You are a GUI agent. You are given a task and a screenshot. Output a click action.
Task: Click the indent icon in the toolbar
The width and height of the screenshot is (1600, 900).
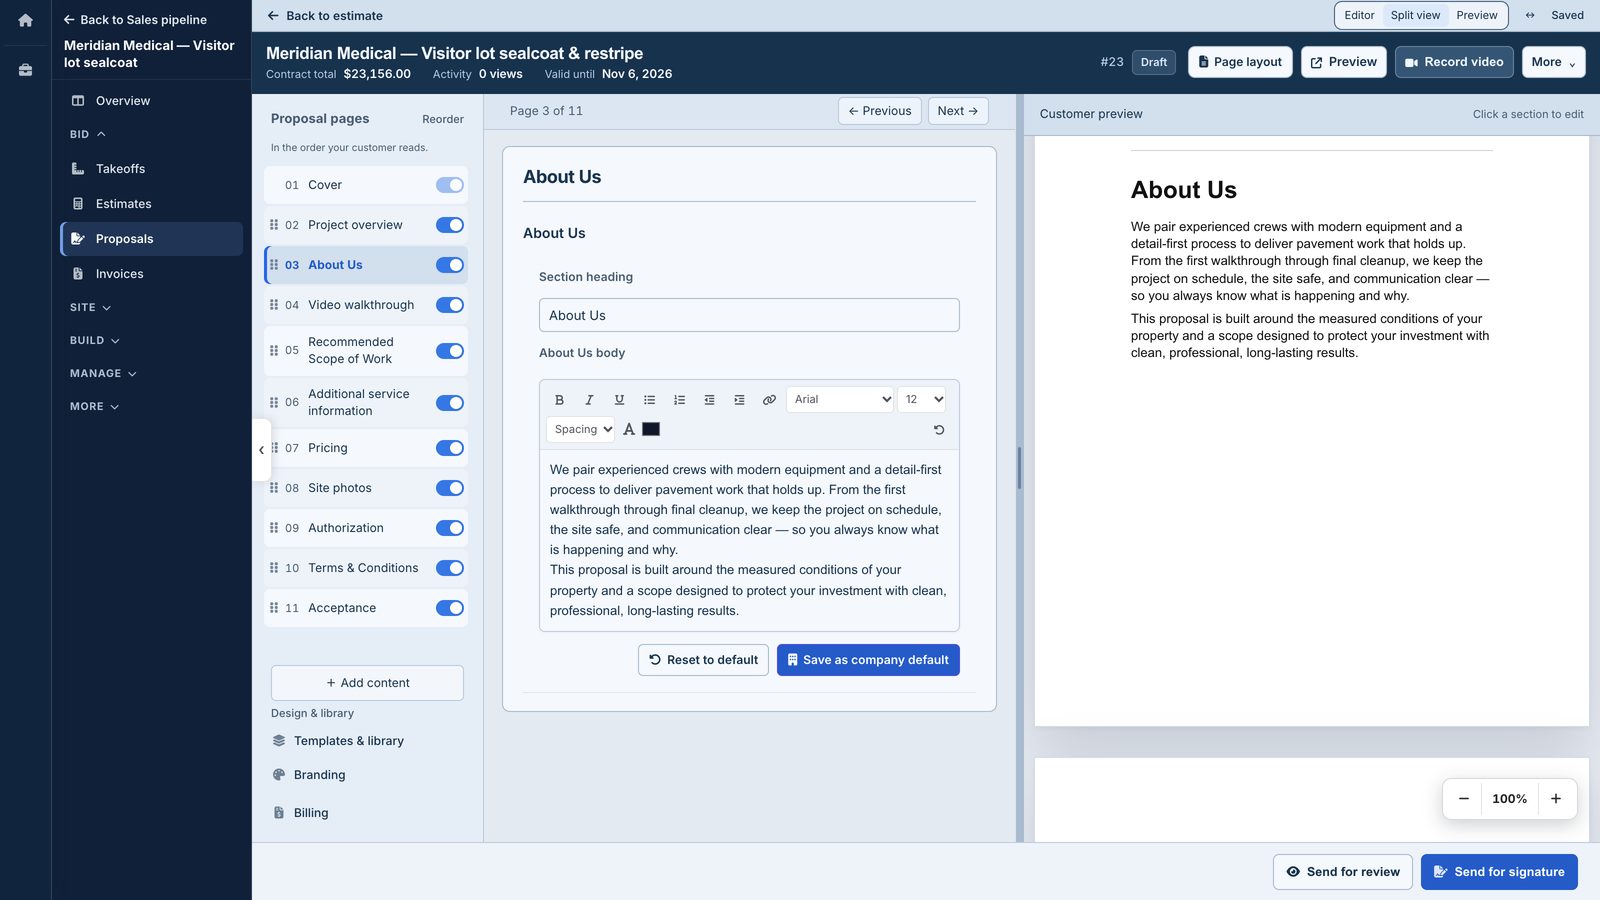point(739,400)
